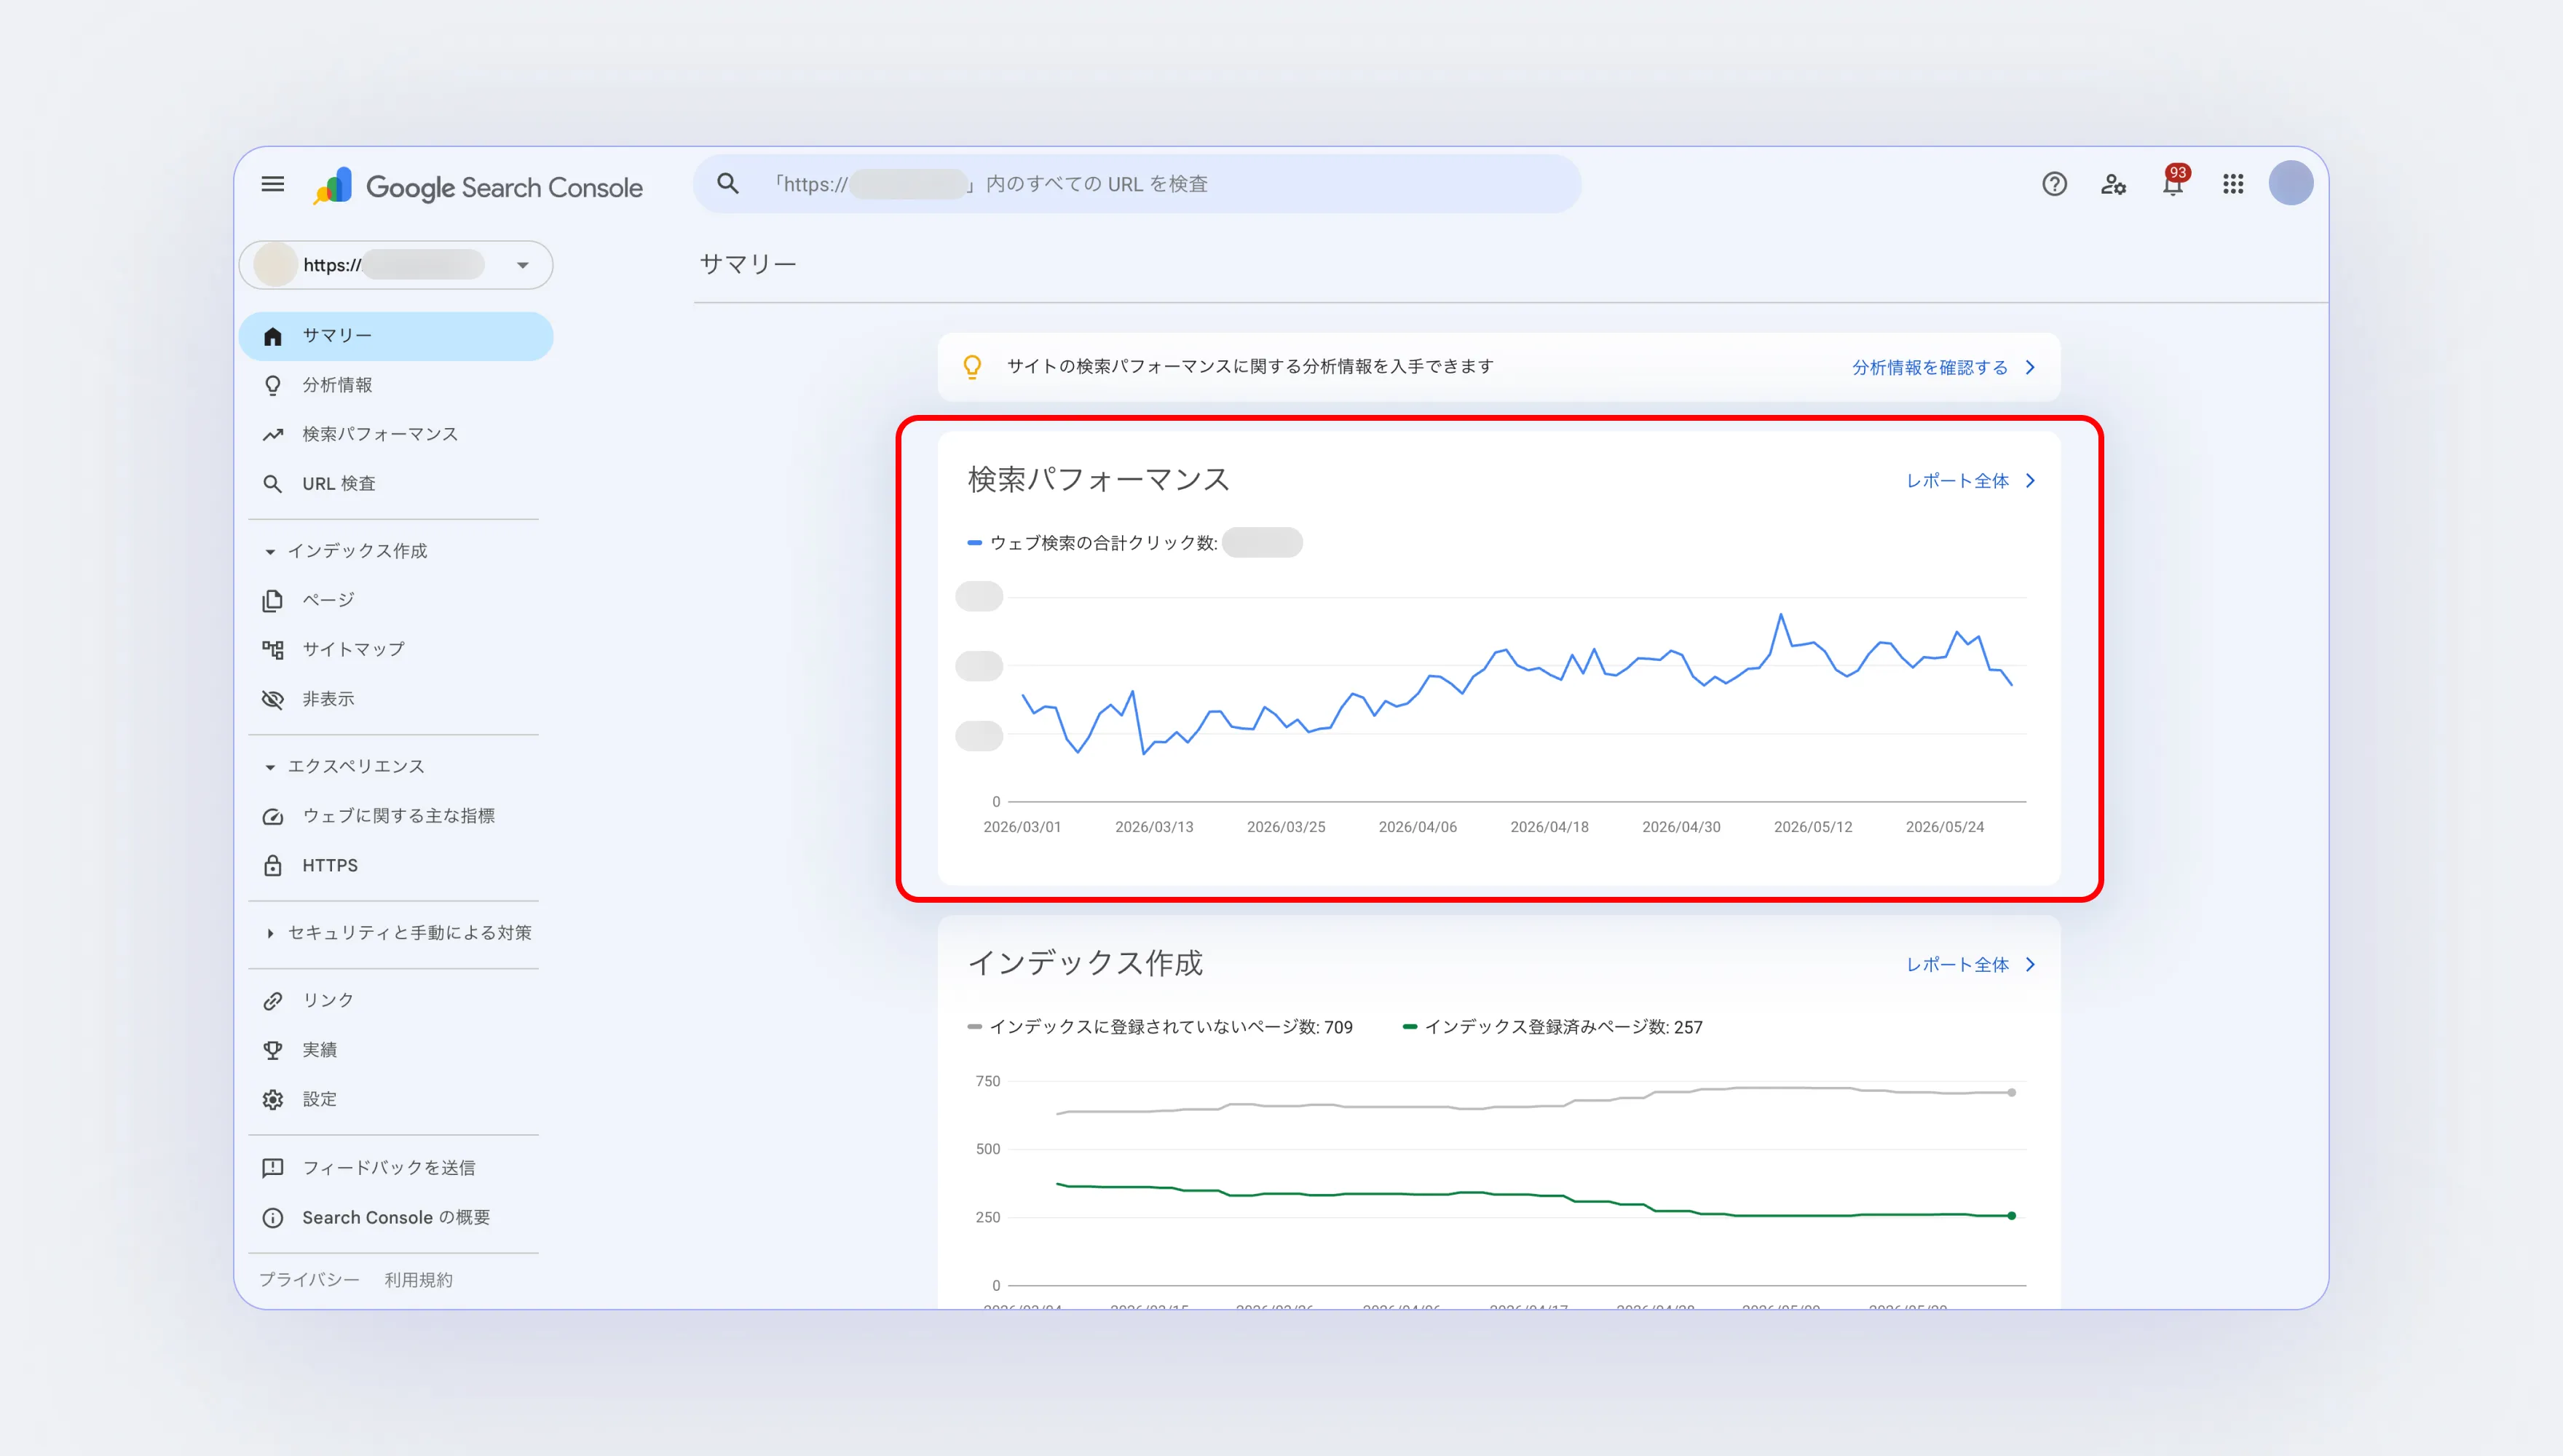Viewport: 2563px width, 1456px height.
Task: Open Search Console の概要
Action: pyautogui.click(x=396, y=1218)
